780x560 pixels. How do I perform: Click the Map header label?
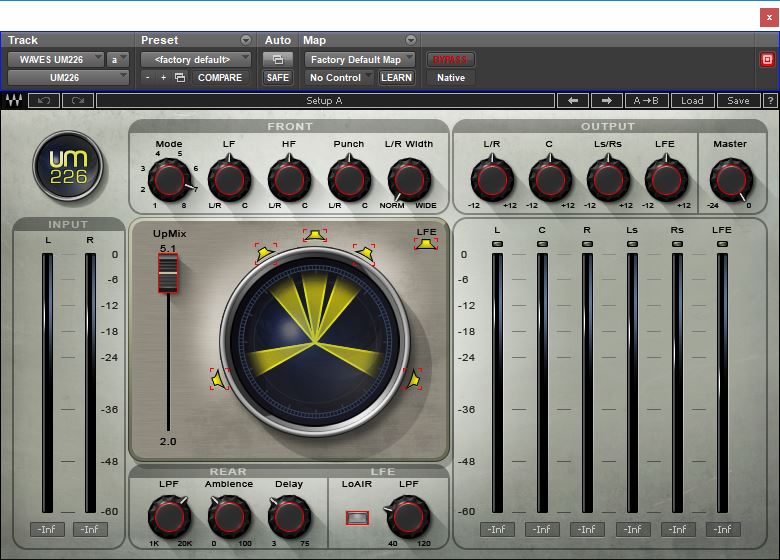coord(314,40)
